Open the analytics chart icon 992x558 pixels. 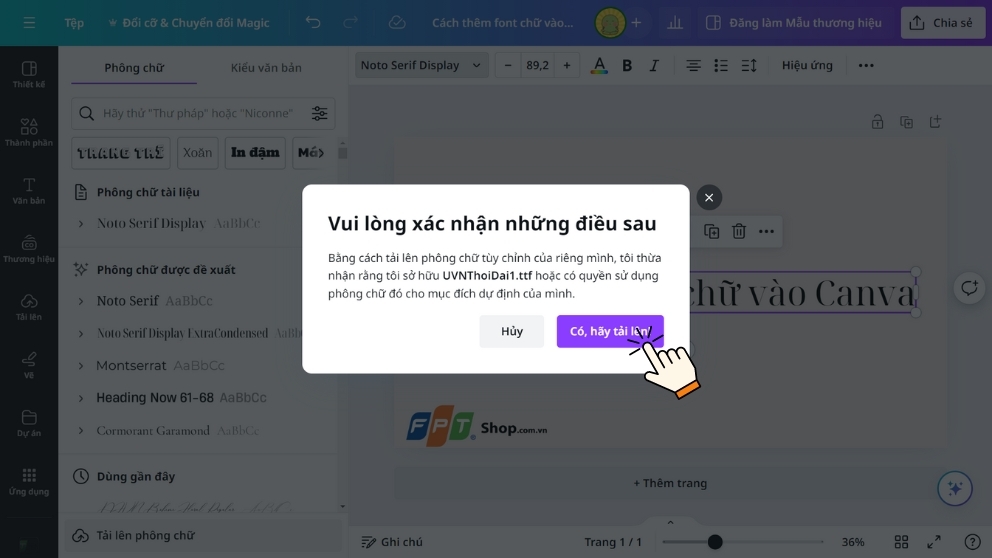(x=675, y=23)
